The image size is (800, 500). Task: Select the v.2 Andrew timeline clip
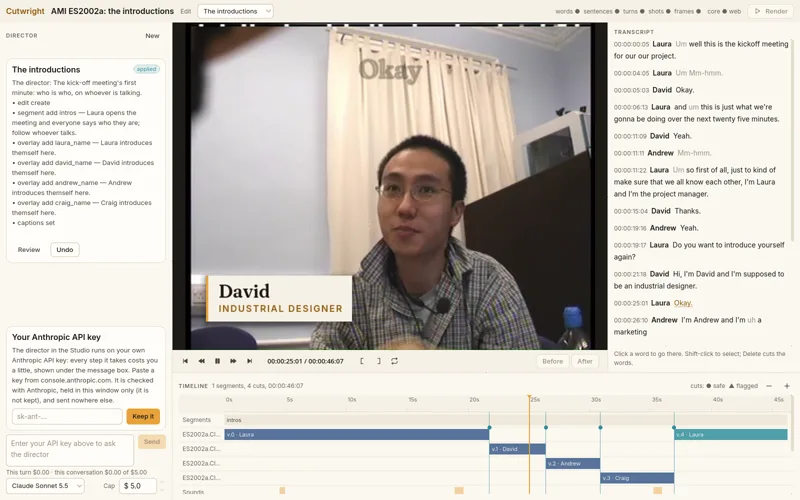(x=573, y=463)
